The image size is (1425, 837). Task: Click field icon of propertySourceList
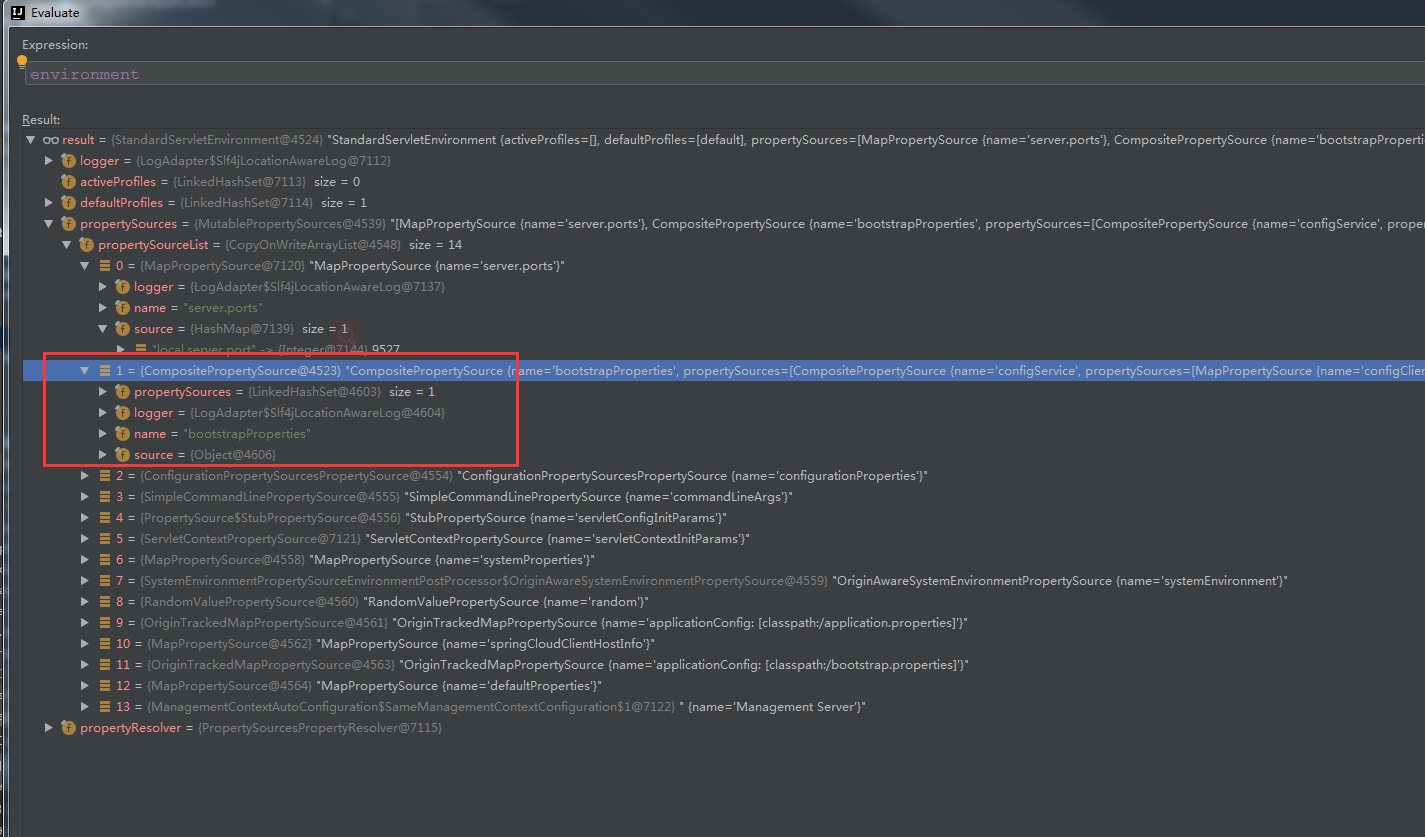click(86, 245)
